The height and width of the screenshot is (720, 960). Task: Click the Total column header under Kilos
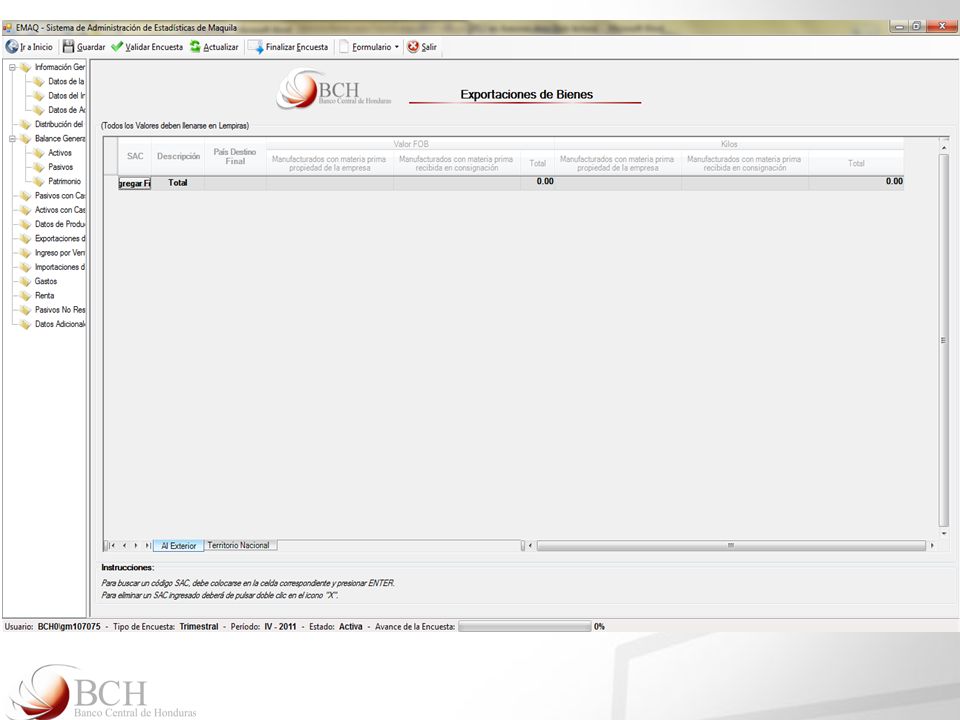(856, 163)
